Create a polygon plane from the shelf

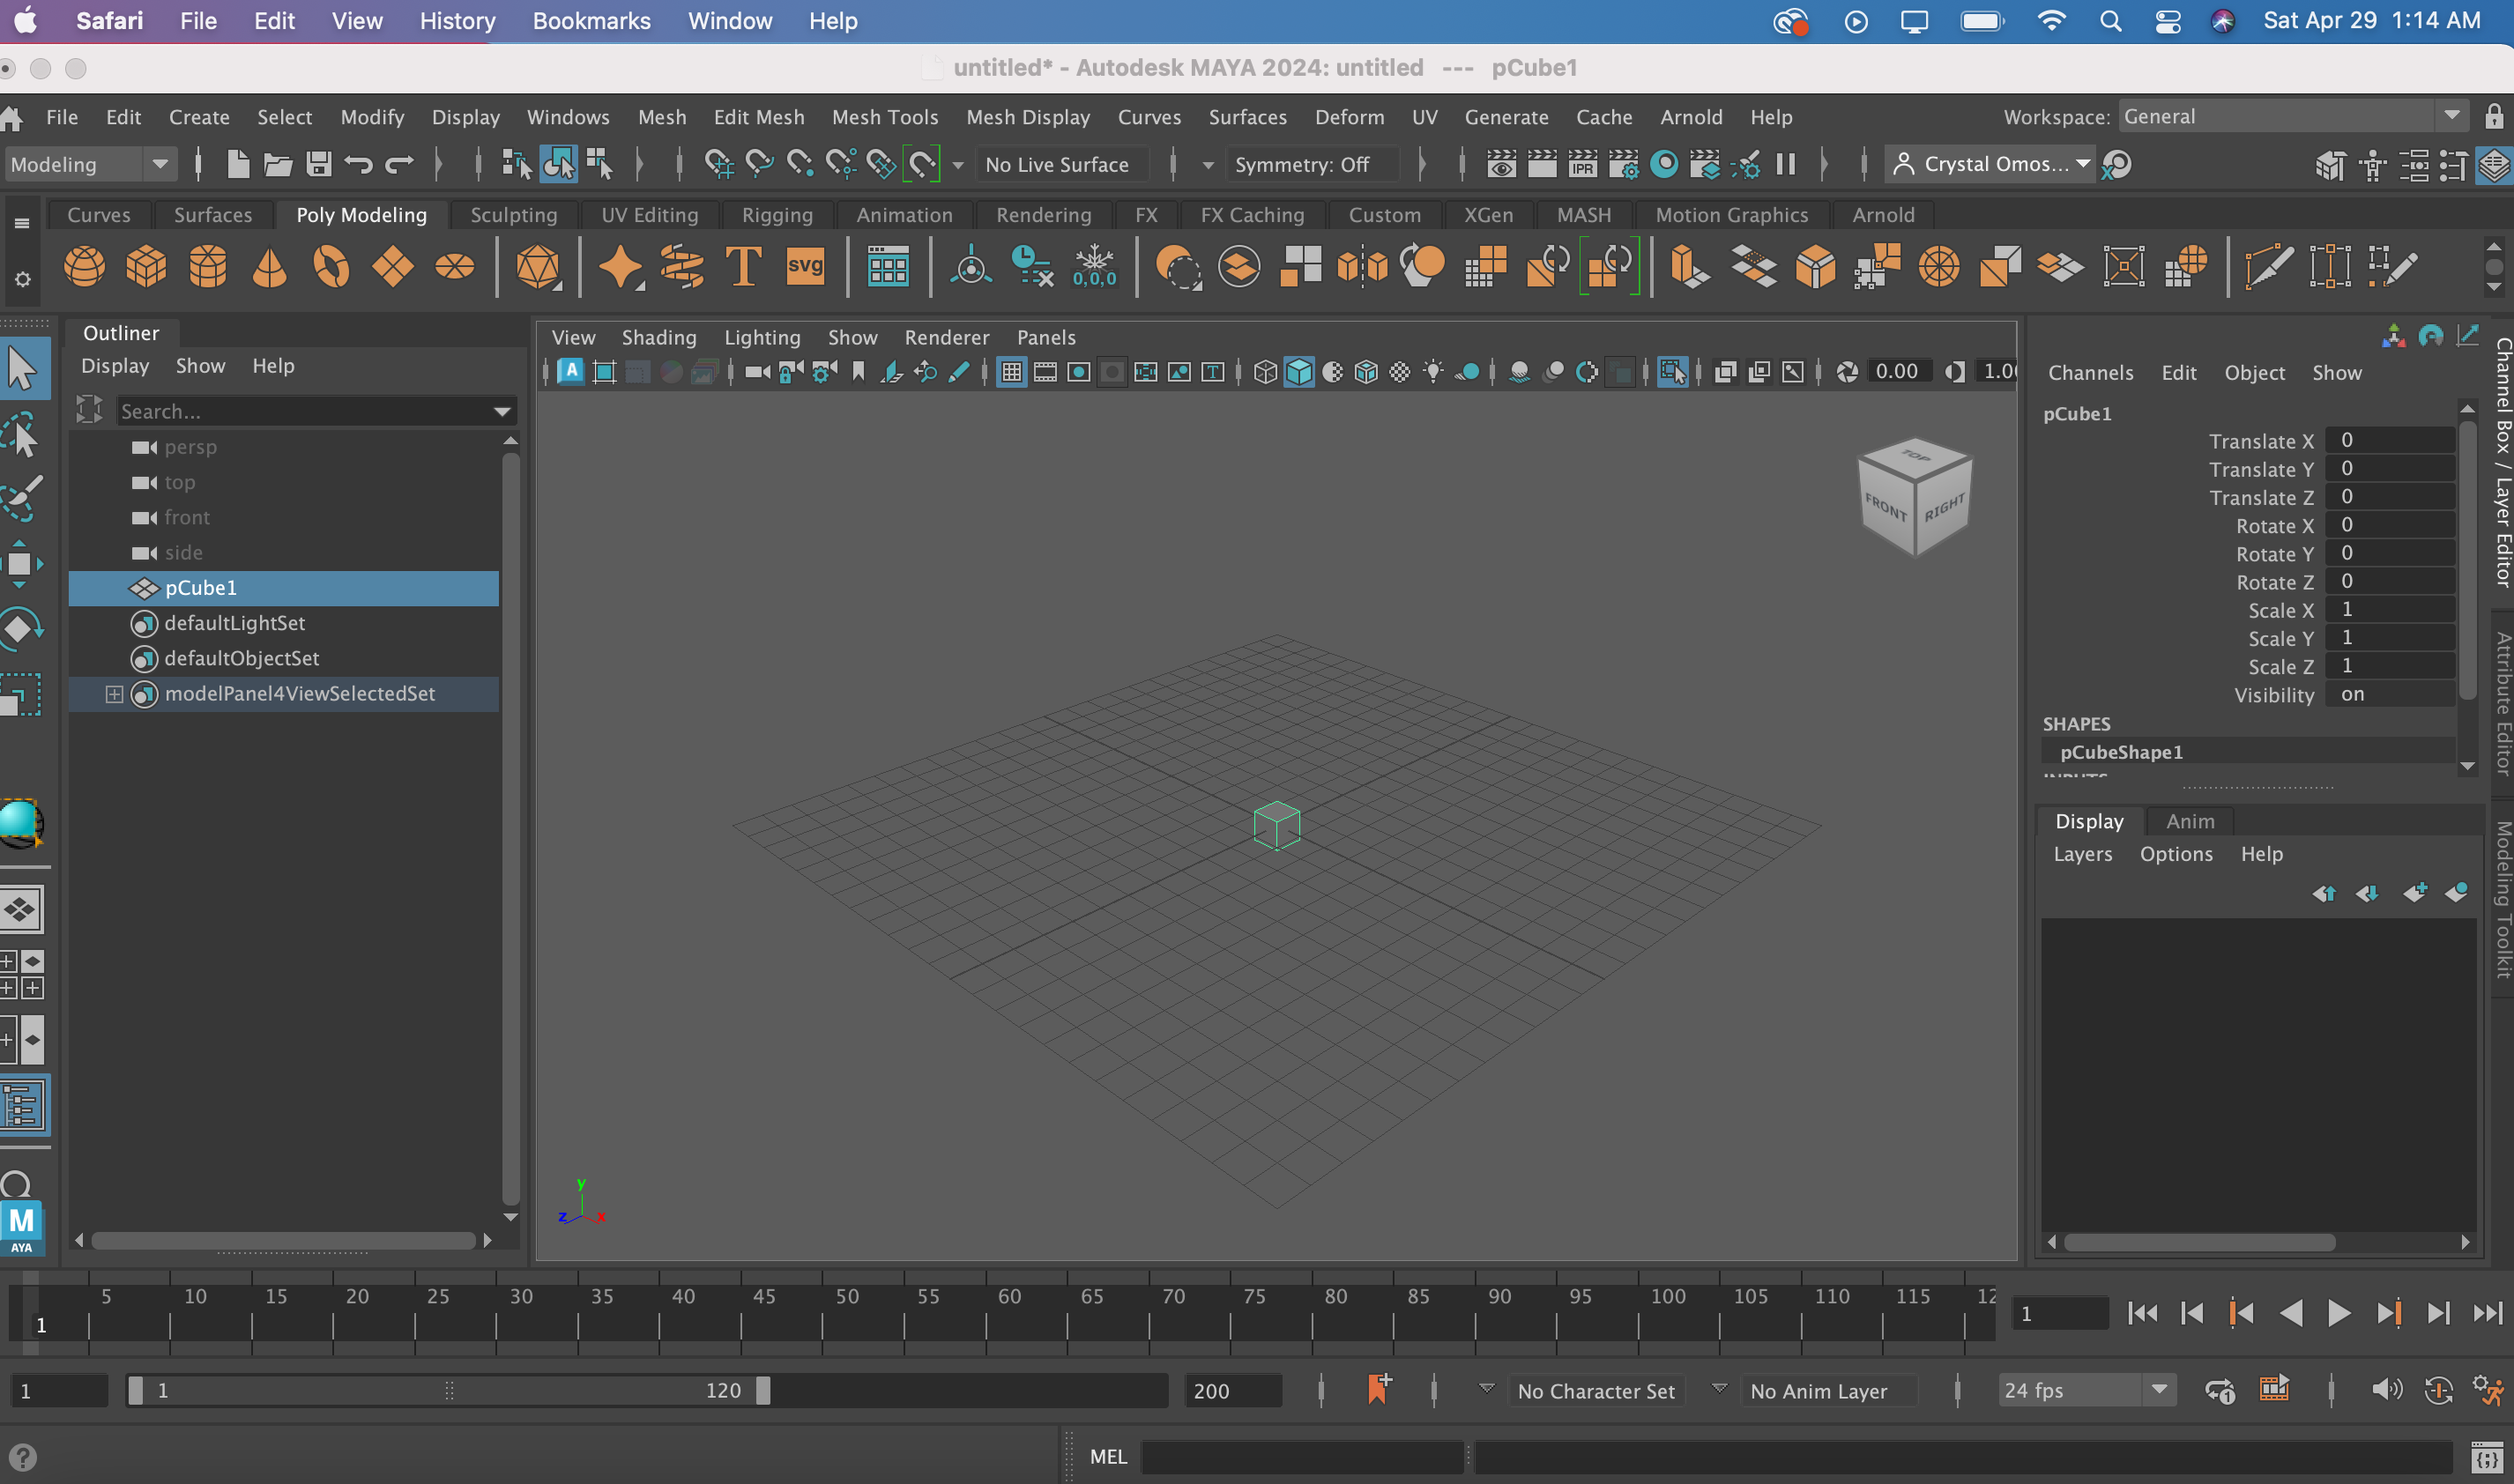point(393,267)
